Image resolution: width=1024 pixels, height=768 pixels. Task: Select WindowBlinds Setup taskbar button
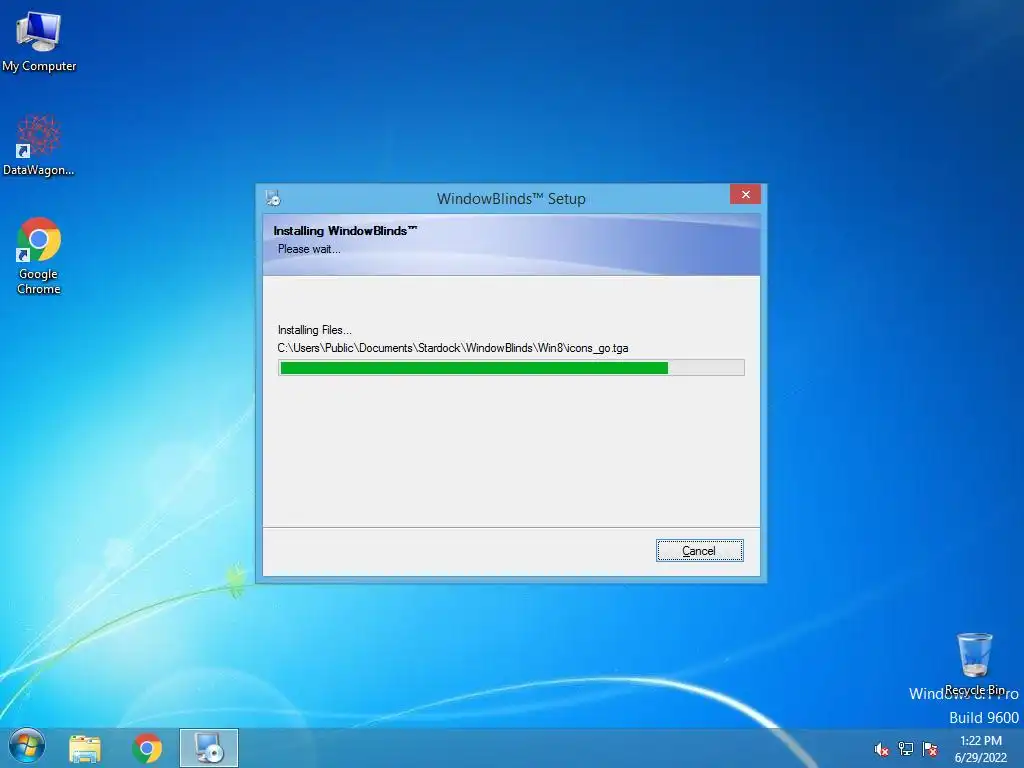tap(209, 748)
